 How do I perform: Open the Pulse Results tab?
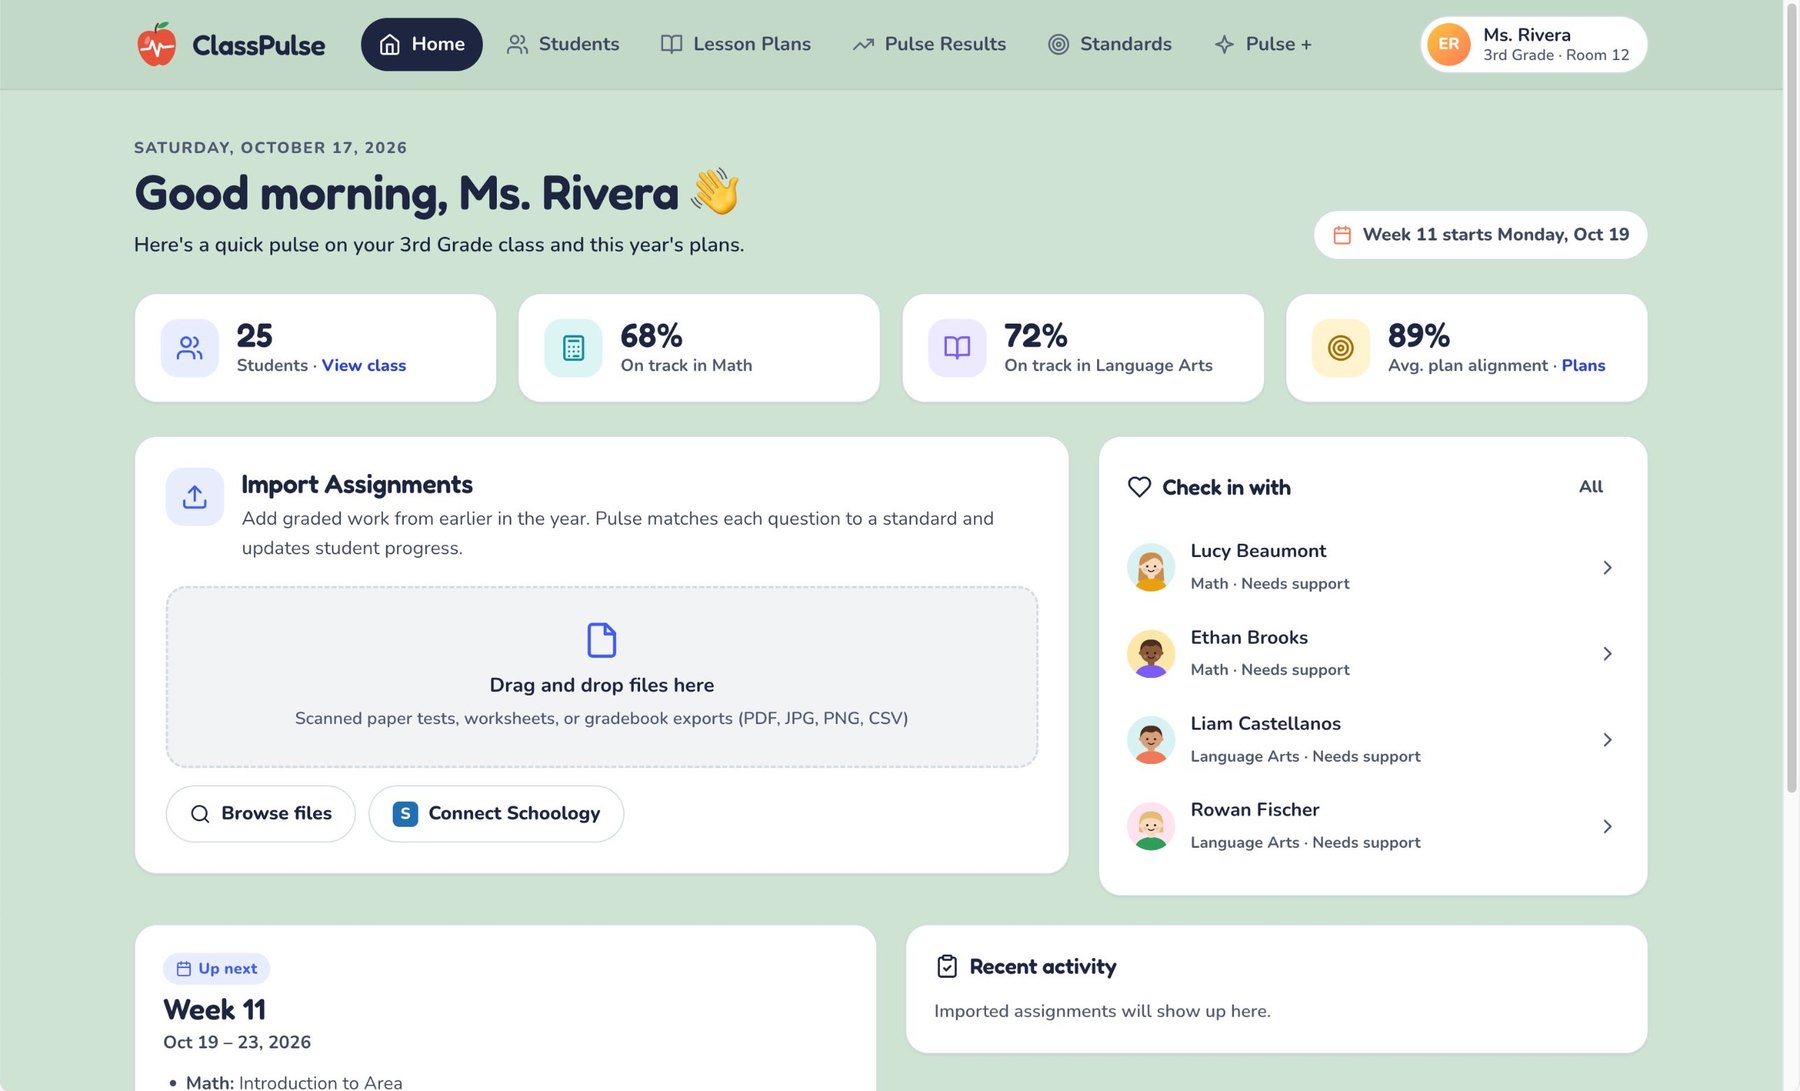929,44
